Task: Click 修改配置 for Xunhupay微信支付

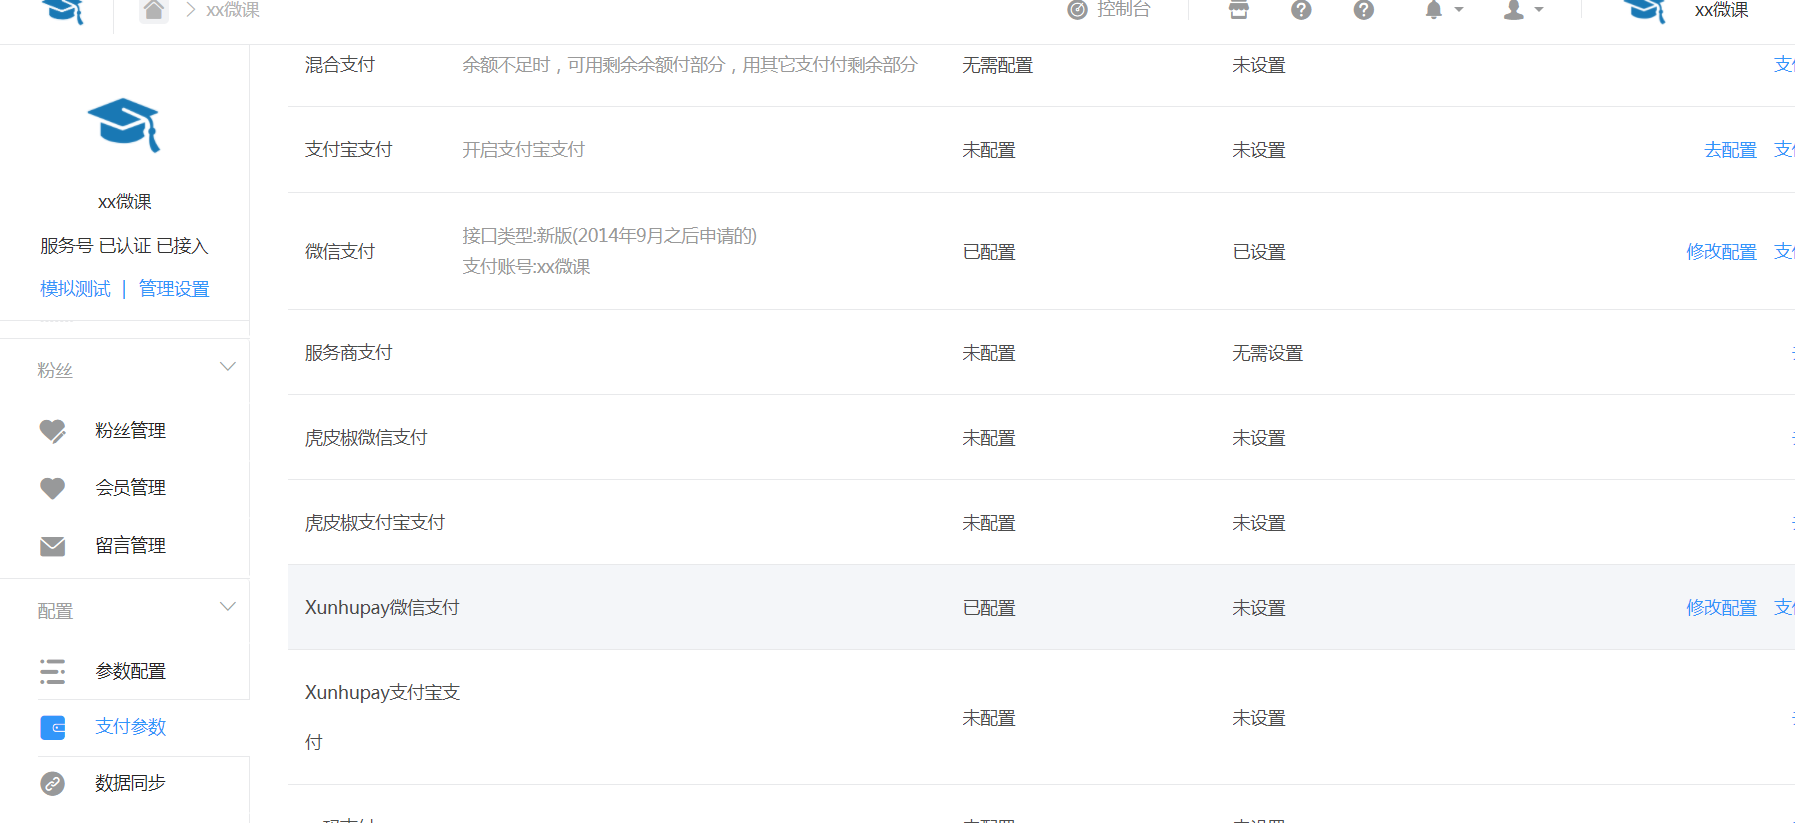Action: tap(1721, 608)
